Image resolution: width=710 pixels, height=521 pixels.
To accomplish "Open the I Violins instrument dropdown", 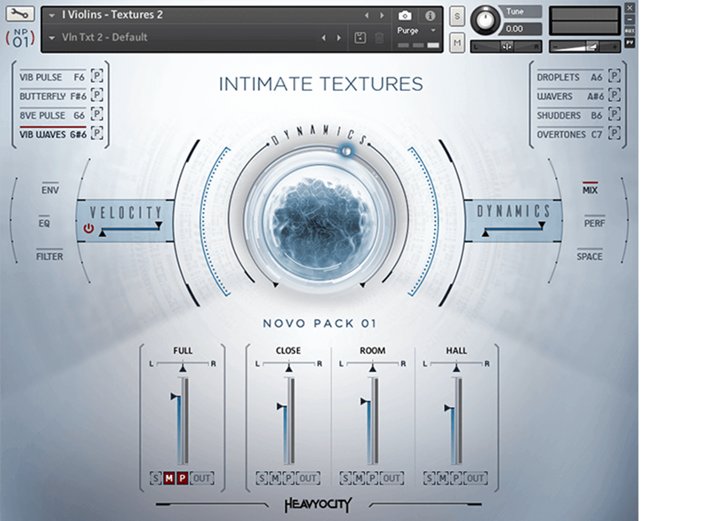I will tap(52, 15).
